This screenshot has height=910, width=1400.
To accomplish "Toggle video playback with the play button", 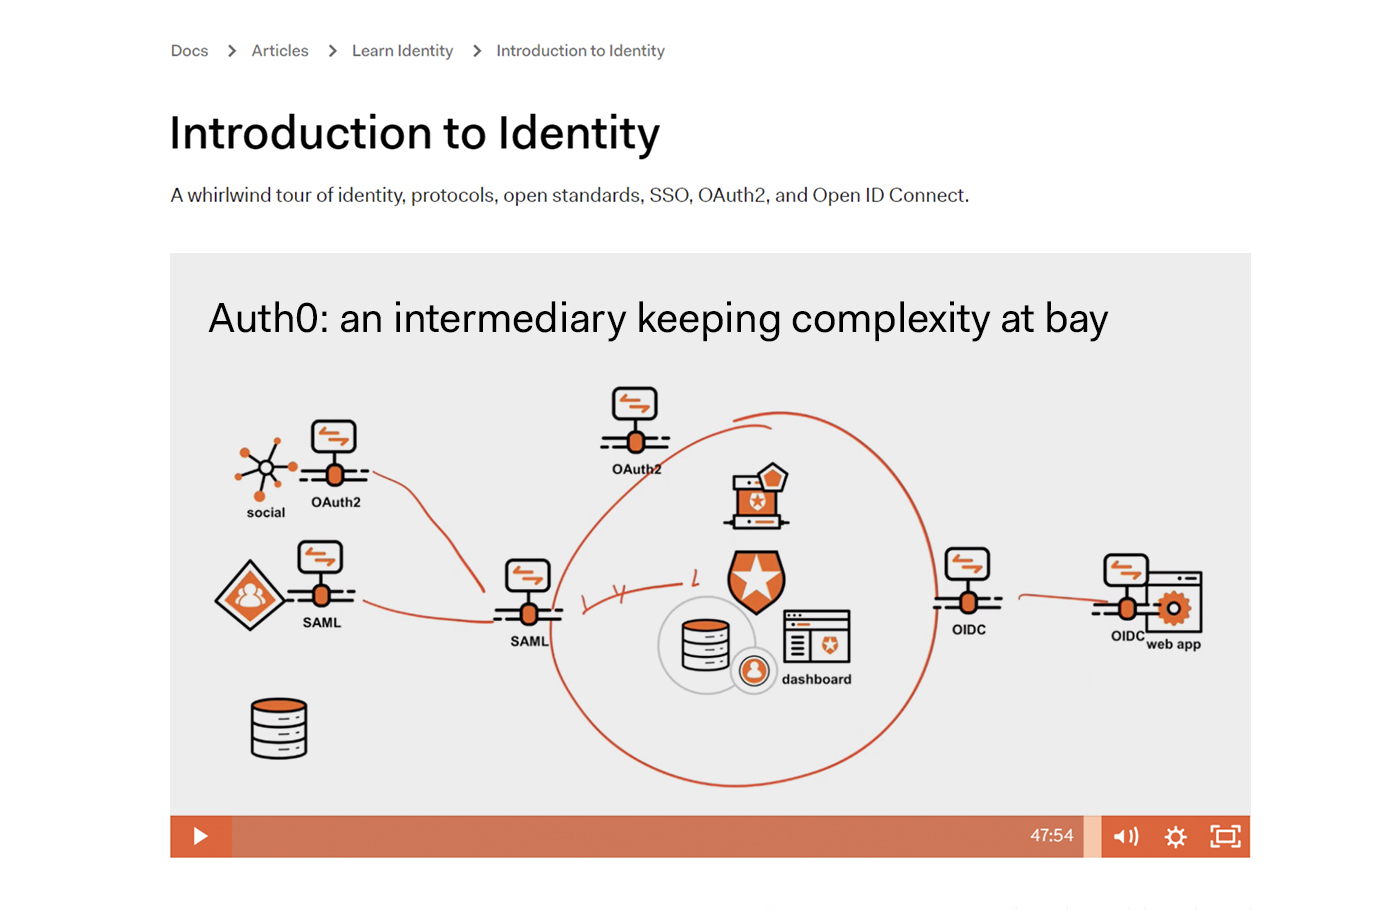I will pyautogui.click(x=200, y=836).
